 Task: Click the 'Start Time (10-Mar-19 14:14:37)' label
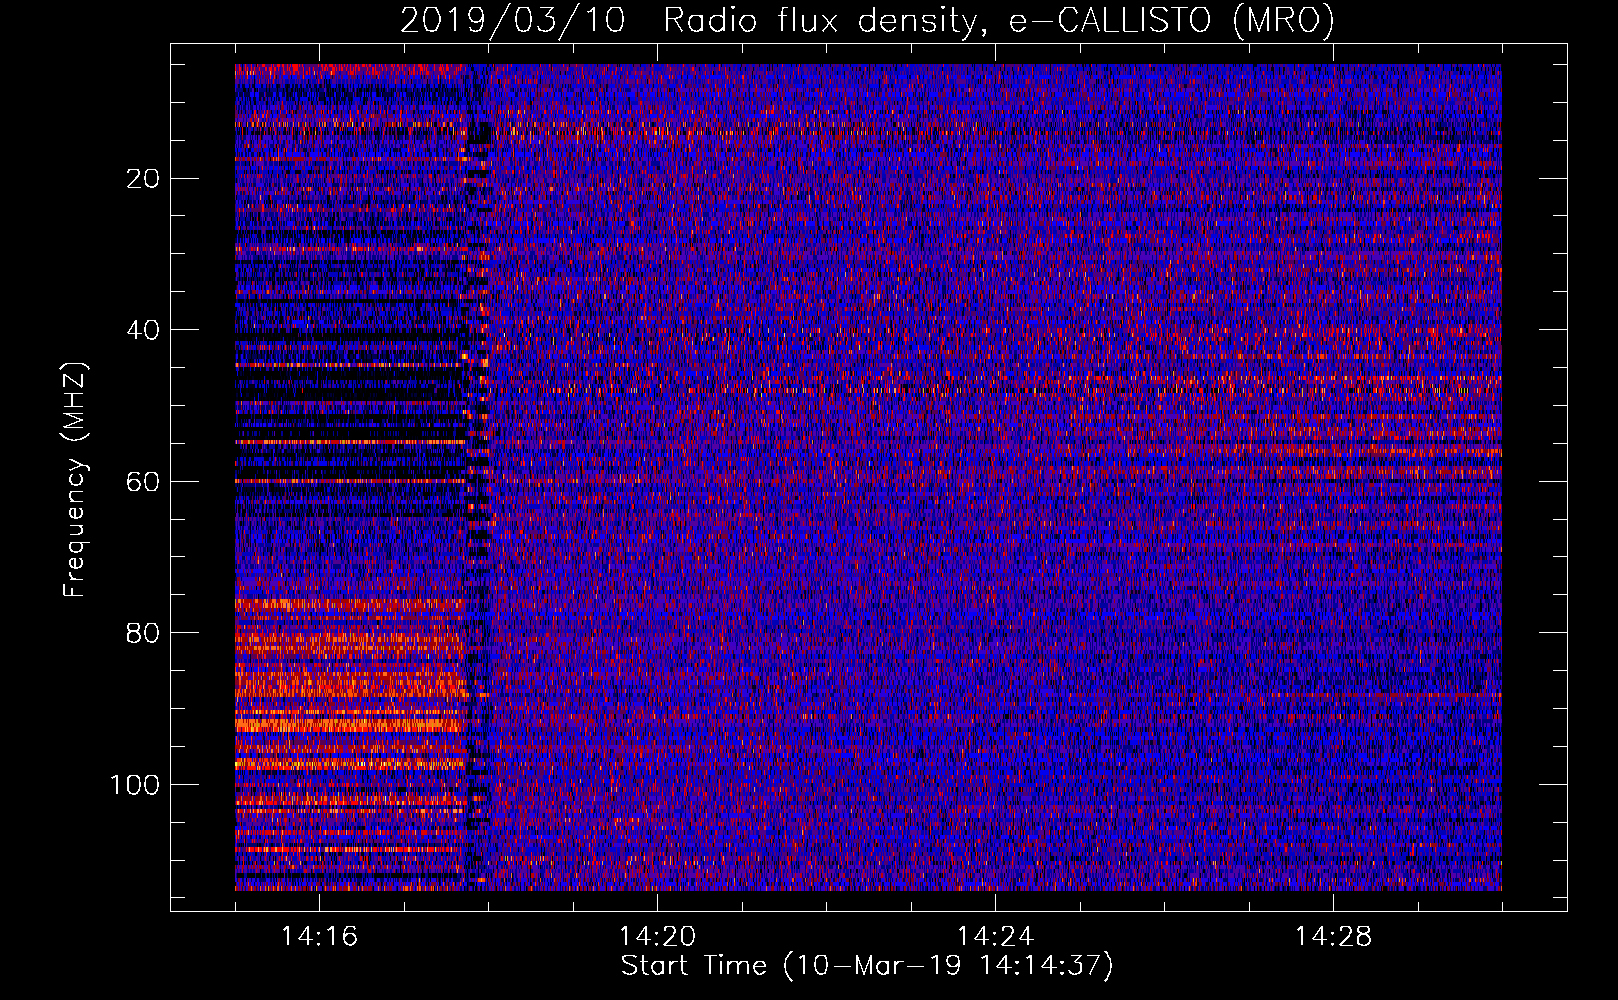click(x=867, y=966)
